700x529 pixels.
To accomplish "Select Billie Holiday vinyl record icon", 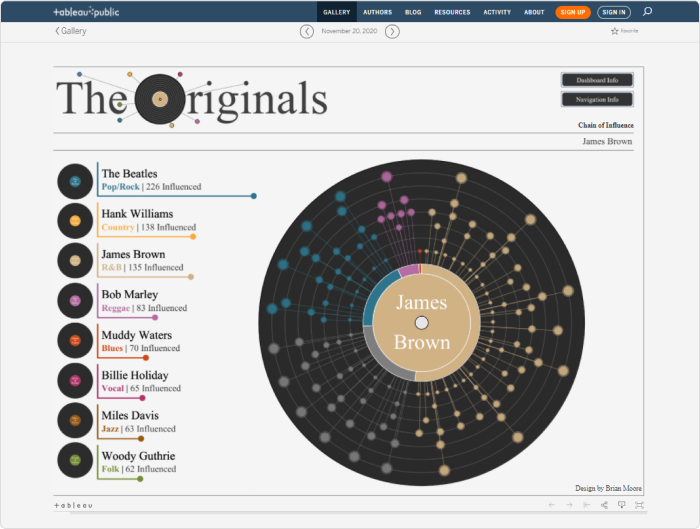I will point(75,380).
